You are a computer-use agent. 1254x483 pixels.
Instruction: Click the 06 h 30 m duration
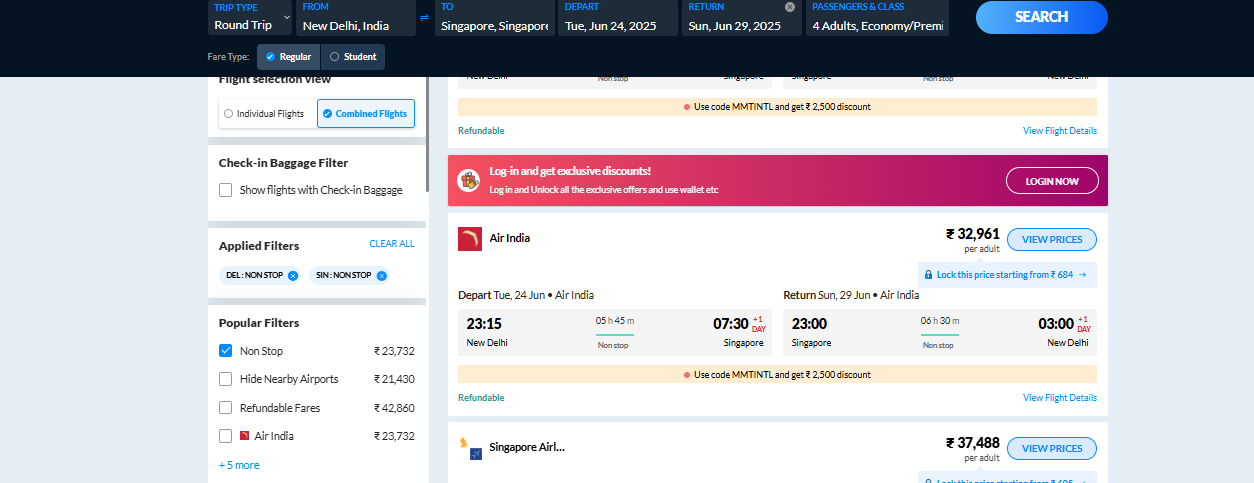pos(940,320)
